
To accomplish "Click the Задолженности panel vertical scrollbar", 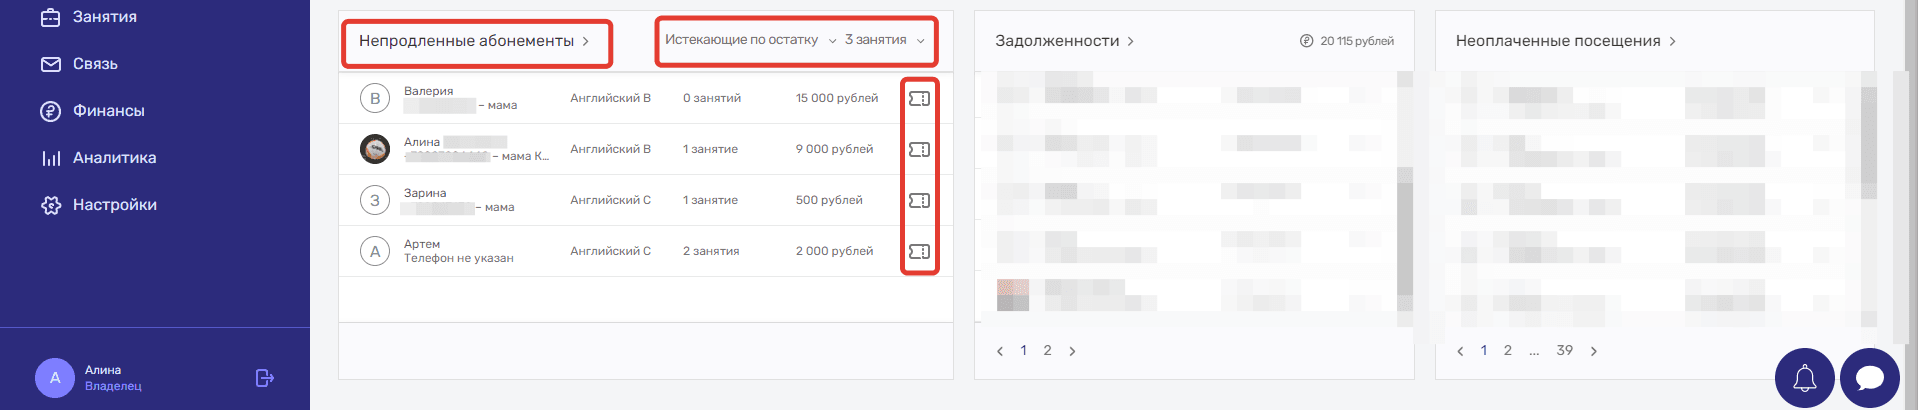I will click(1404, 230).
